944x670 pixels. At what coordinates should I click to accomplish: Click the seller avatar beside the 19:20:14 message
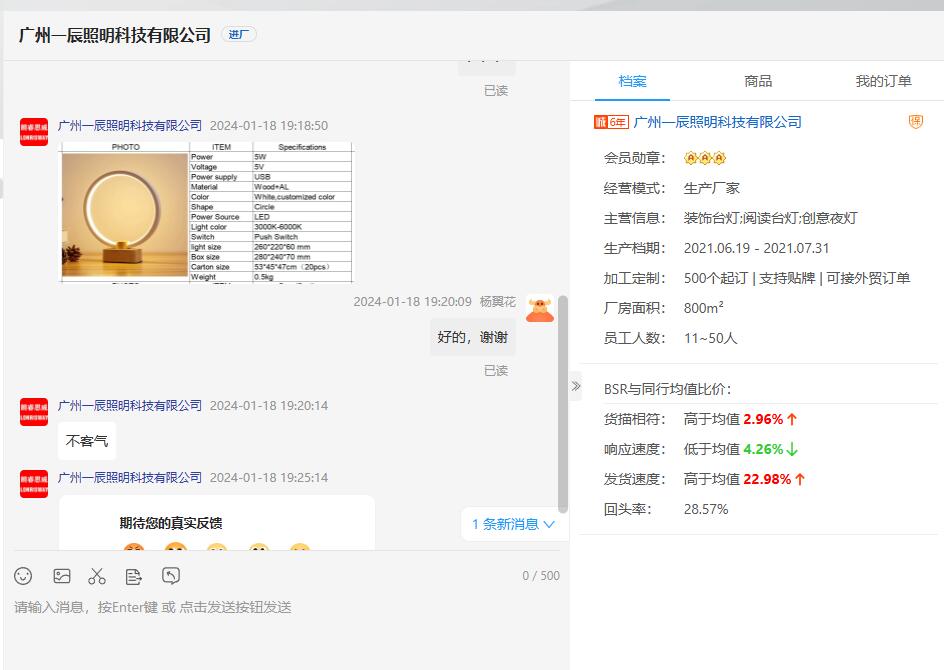[x=34, y=411]
